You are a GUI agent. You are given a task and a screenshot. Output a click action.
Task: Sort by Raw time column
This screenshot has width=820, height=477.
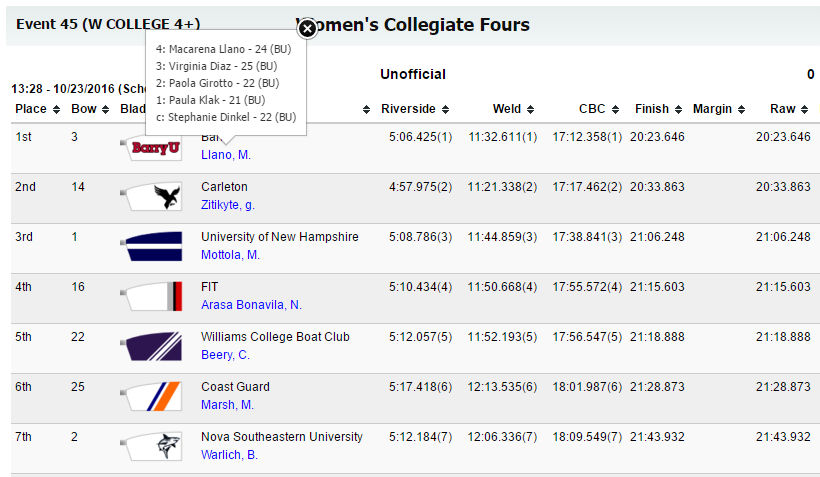789,109
